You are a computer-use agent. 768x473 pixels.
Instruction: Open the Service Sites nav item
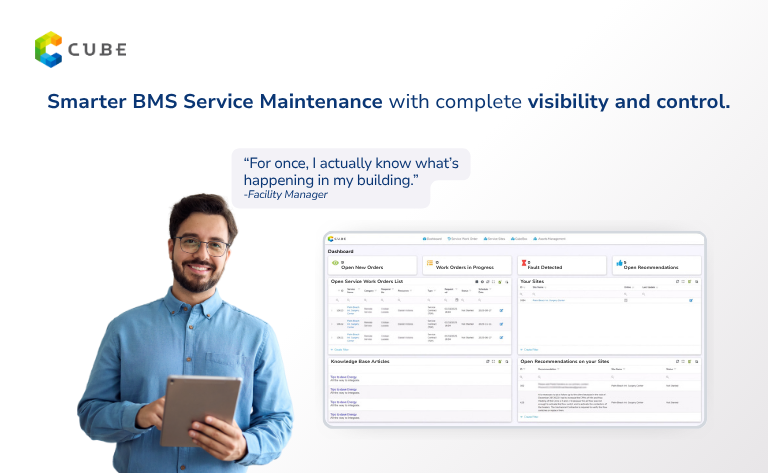click(495, 240)
